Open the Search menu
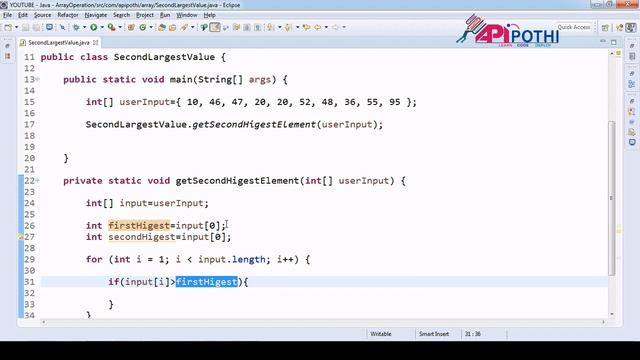640x360 pixels. point(122,15)
